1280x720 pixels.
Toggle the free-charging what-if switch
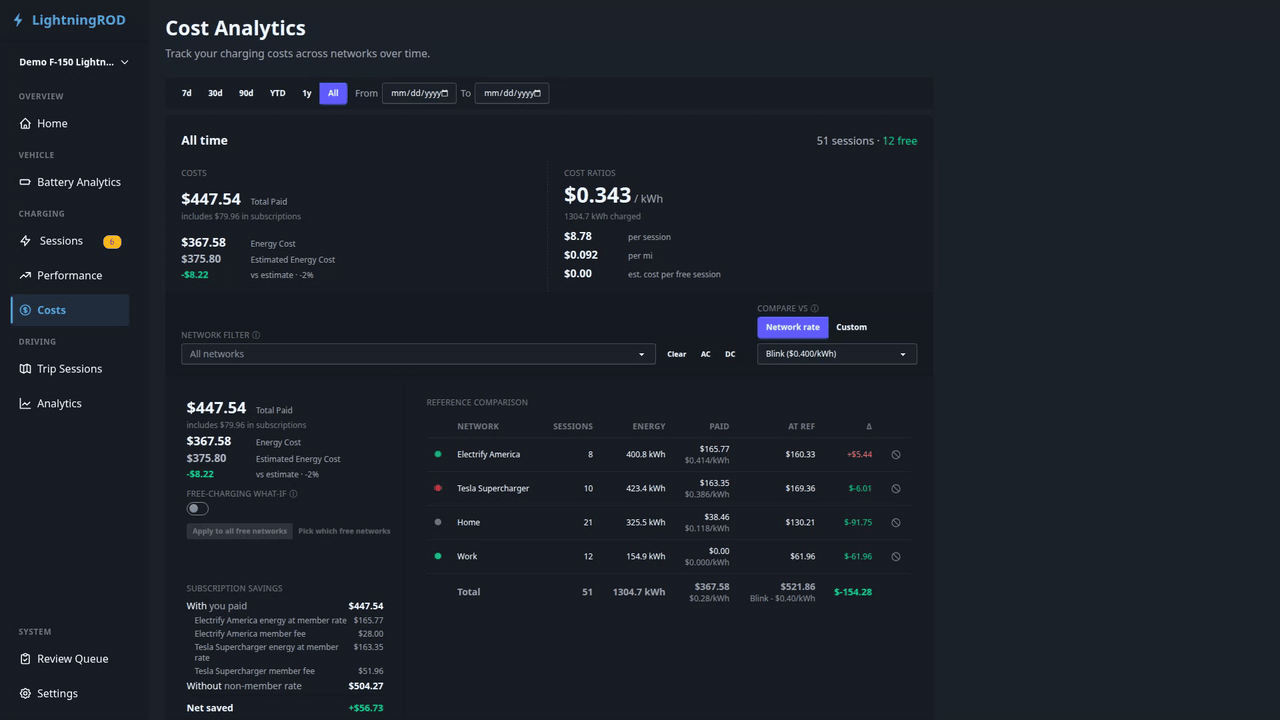[x=198, y=509]
